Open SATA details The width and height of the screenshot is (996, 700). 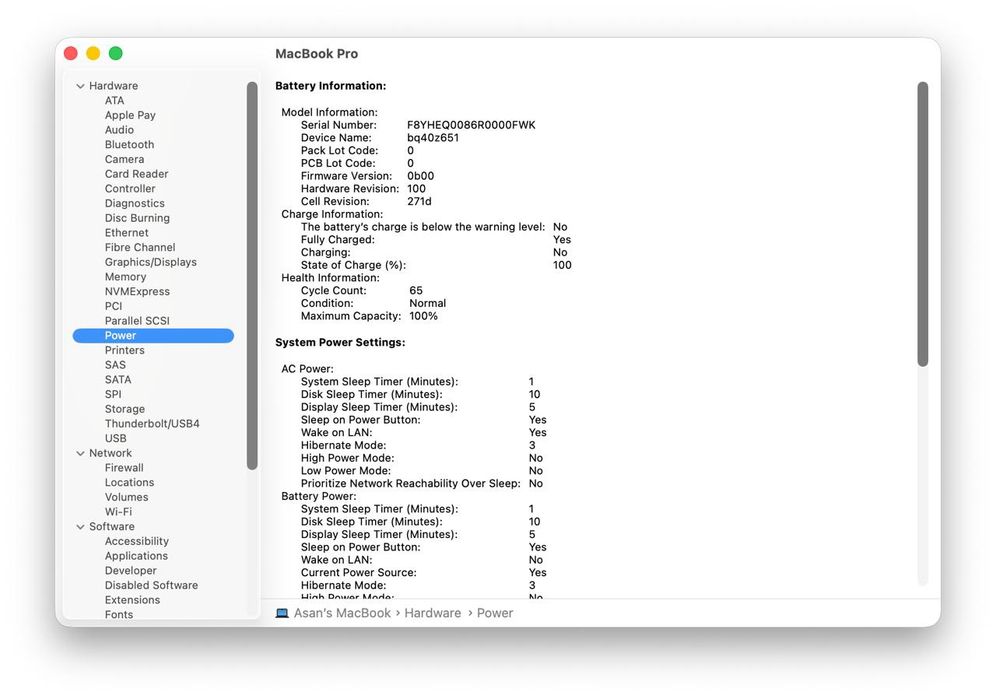118,379
